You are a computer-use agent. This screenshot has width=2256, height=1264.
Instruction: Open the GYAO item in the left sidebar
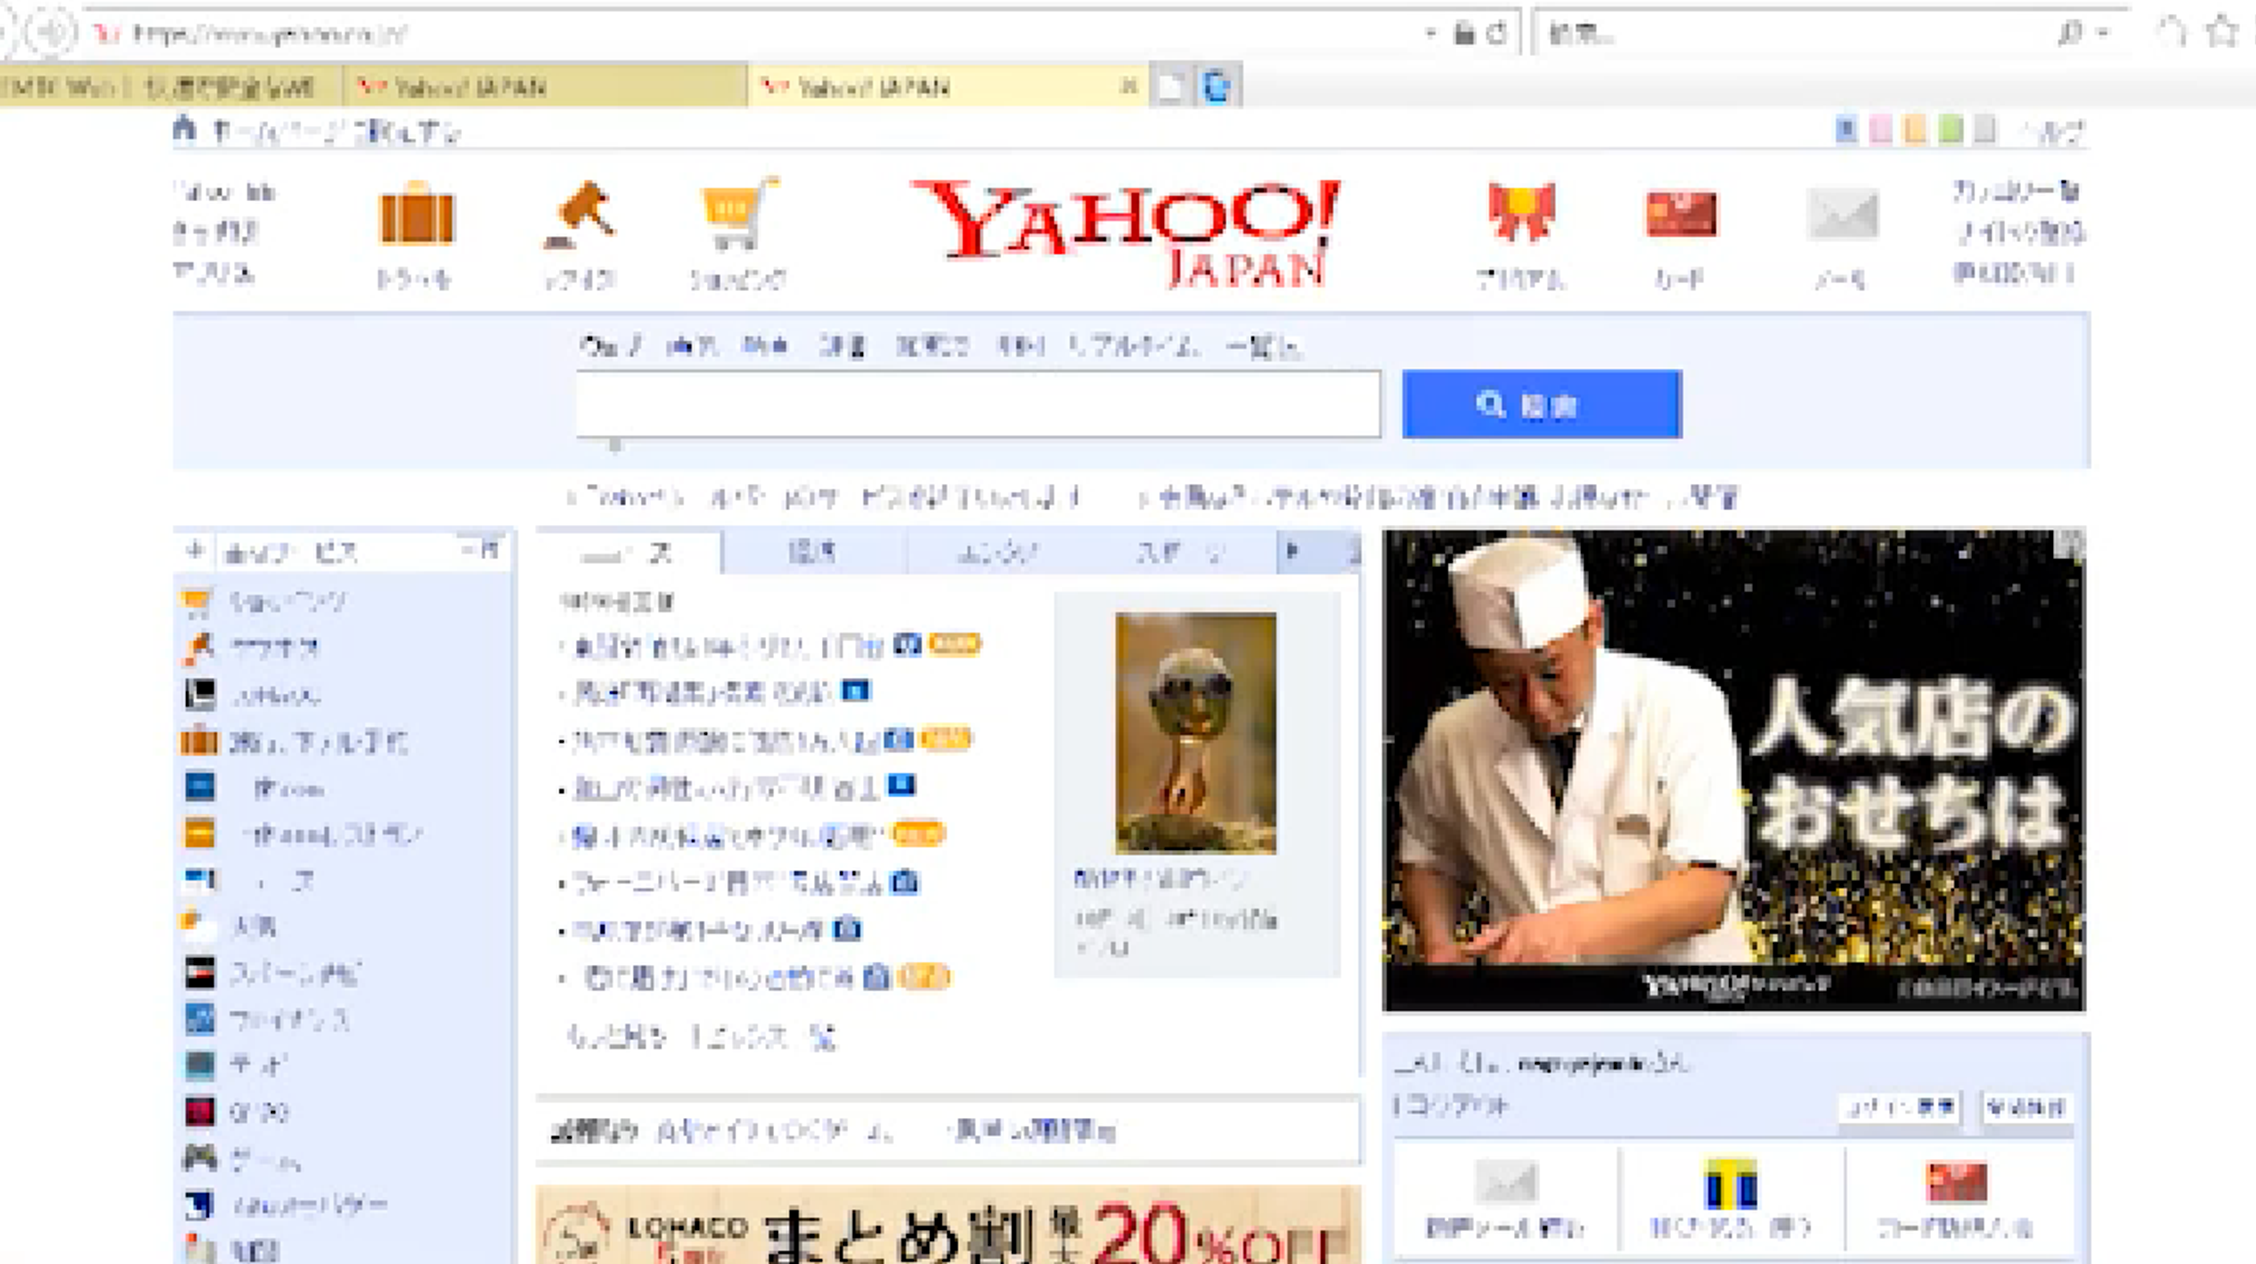[x=236, y=1112]
